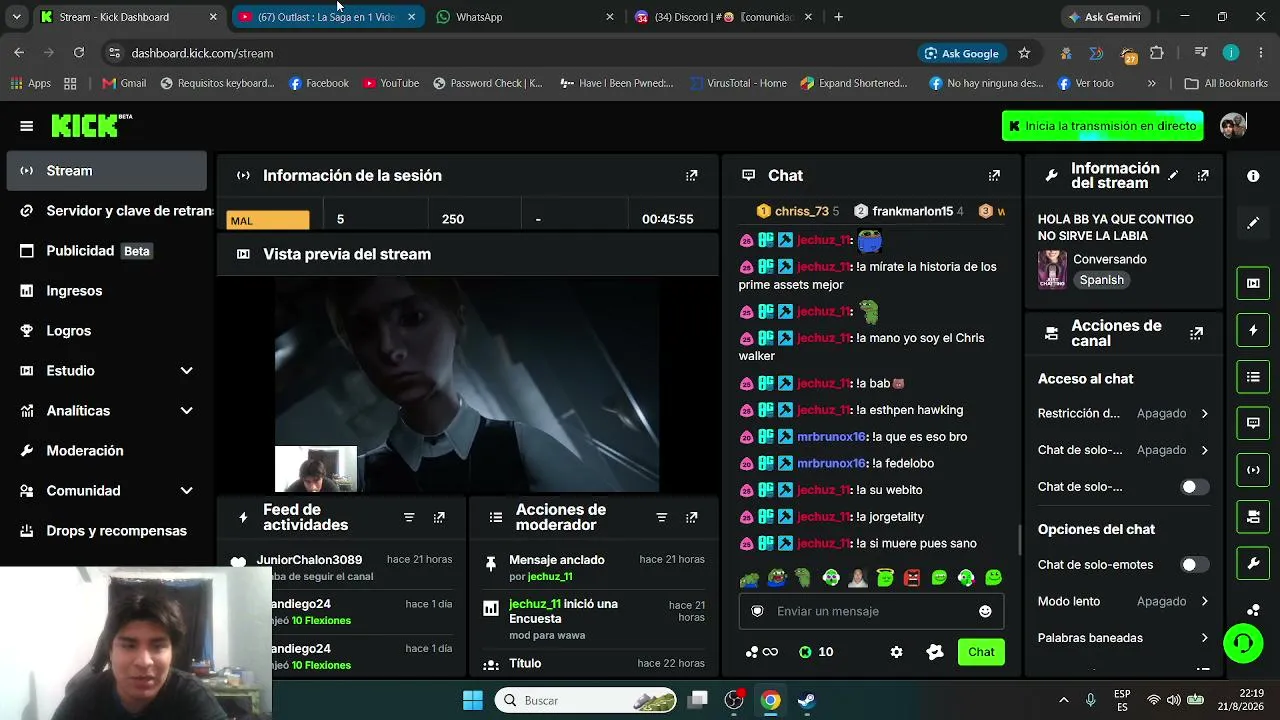Click the info icon in the right rail
The width and height of the screenshot is (1280, 720).
[x=1253, y=176]
